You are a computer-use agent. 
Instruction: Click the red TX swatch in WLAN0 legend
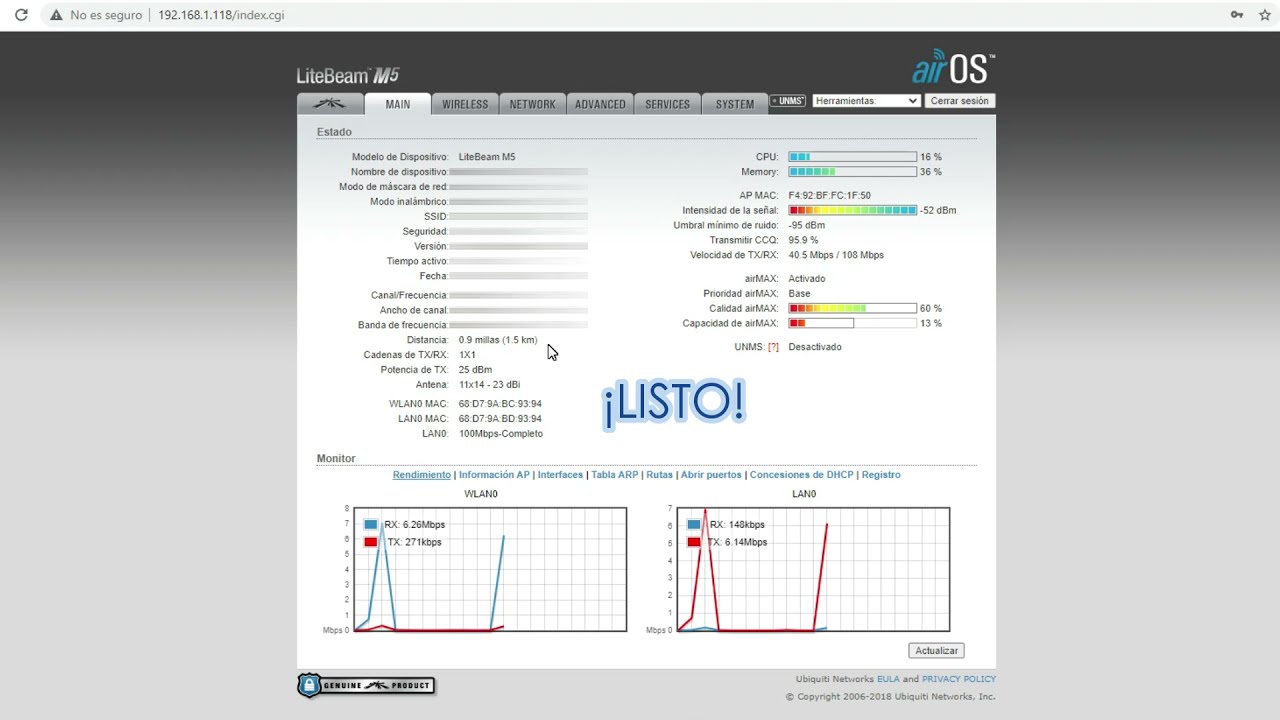(x=371, y=542)
